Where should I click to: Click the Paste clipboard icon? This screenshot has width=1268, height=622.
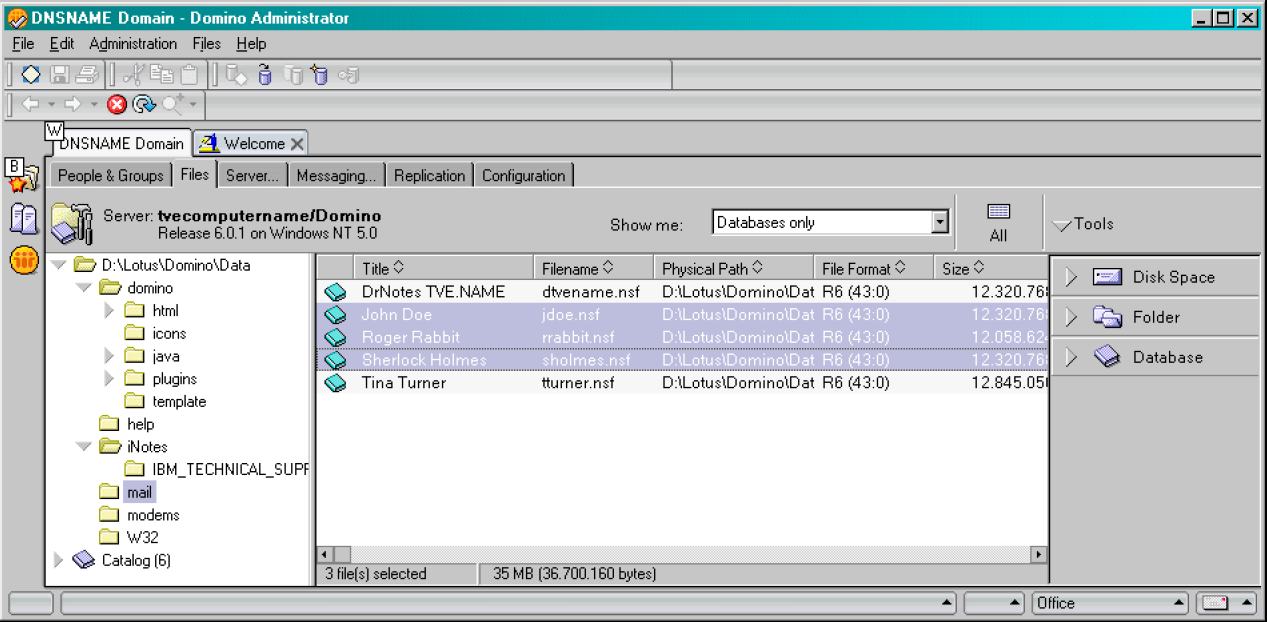(x=188, y=74)
